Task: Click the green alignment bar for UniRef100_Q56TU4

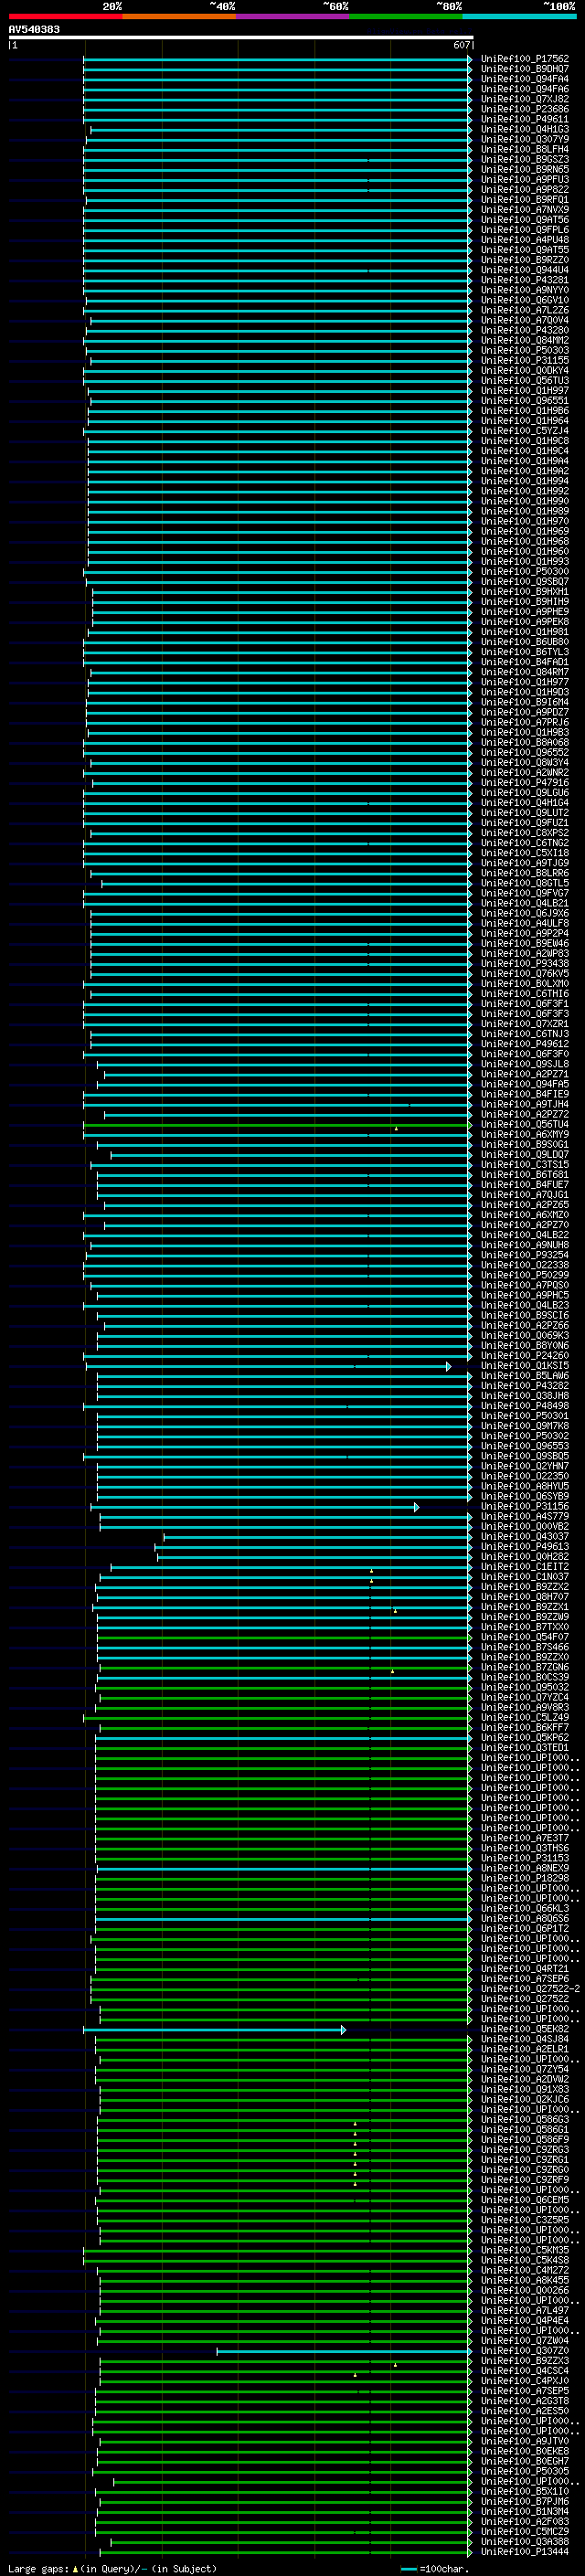Action: [x=277, y=1125]
